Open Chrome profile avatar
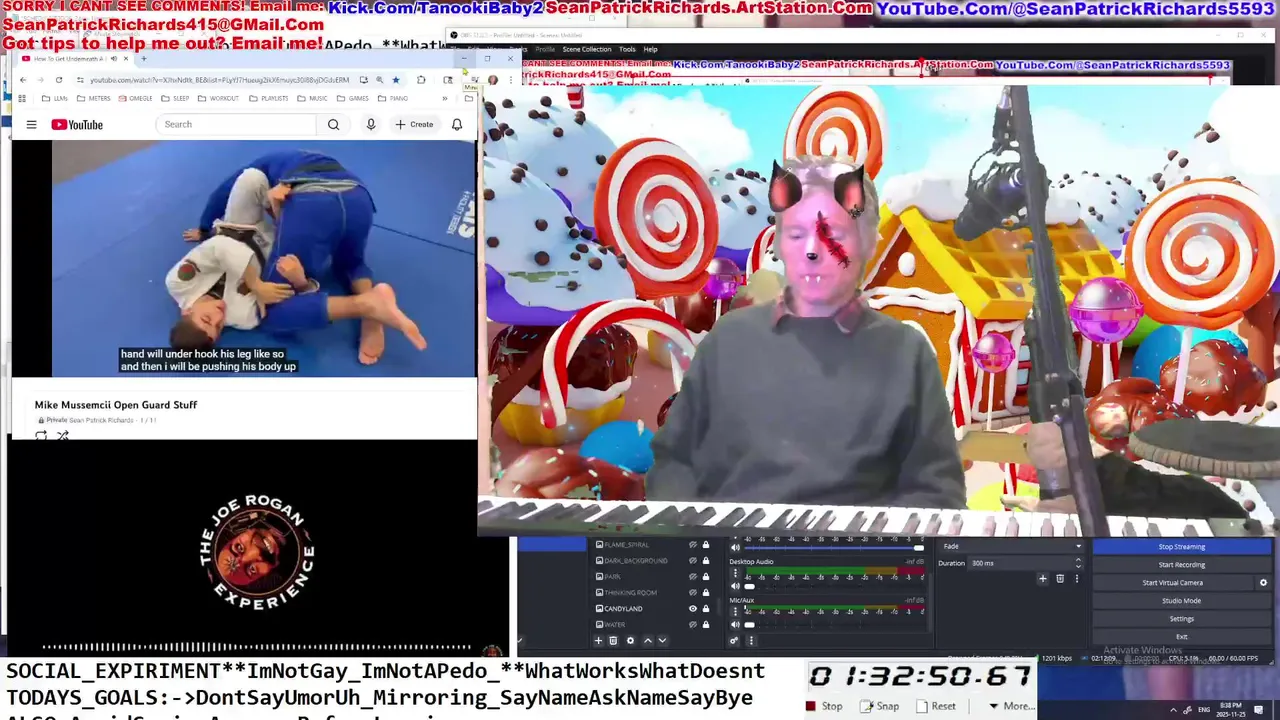Screen dimensions: 1280x720 [x=493, y=80]
